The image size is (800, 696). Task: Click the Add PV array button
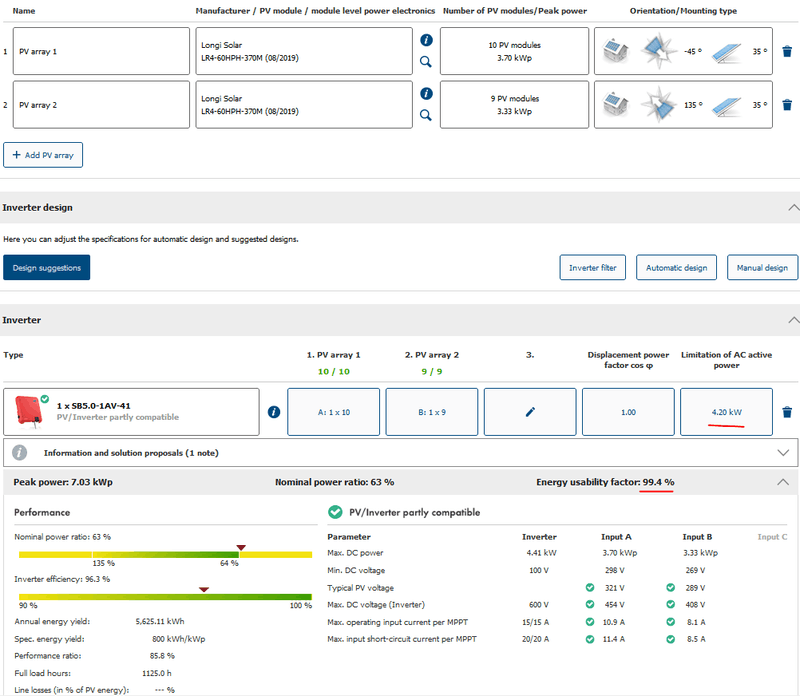(x=43, y=155)
